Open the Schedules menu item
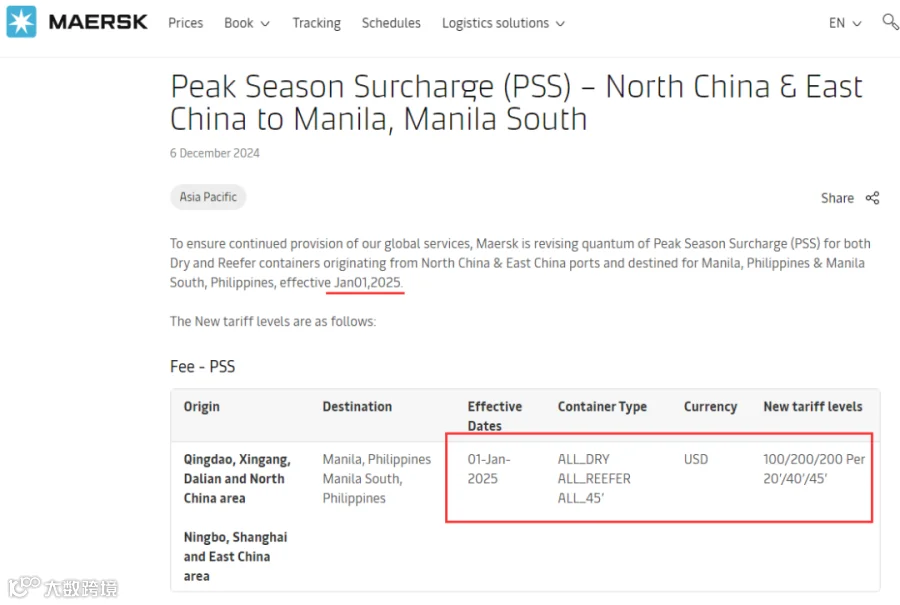 tap(391, 23)
